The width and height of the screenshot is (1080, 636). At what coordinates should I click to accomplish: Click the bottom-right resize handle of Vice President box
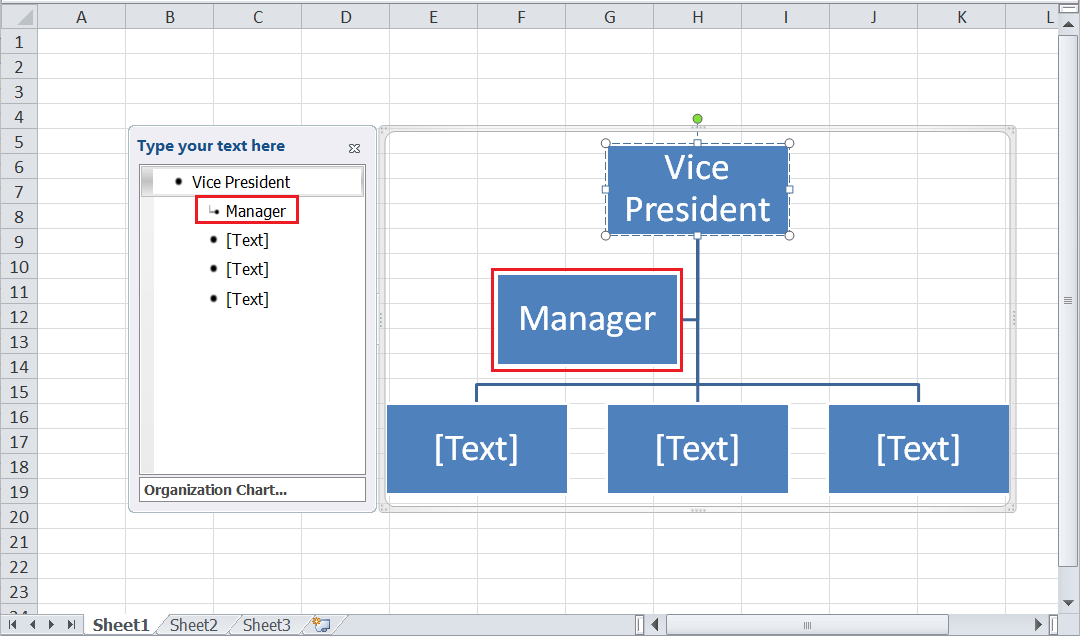(789, 236)
